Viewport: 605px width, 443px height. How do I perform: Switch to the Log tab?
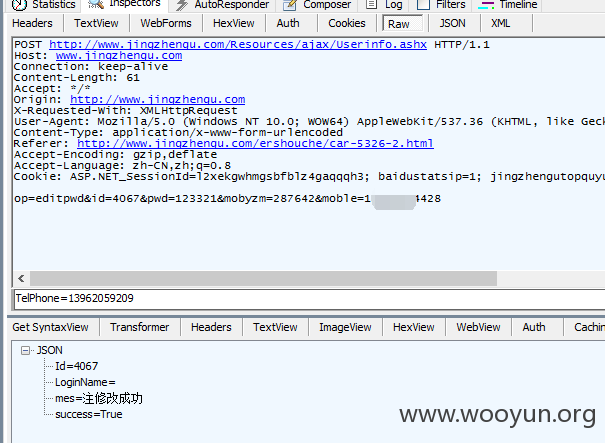384,5
